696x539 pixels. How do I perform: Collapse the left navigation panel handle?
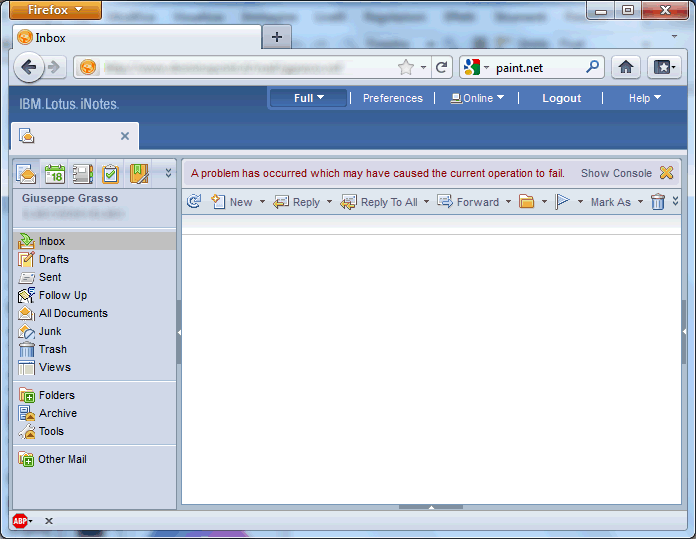[179, 332]
